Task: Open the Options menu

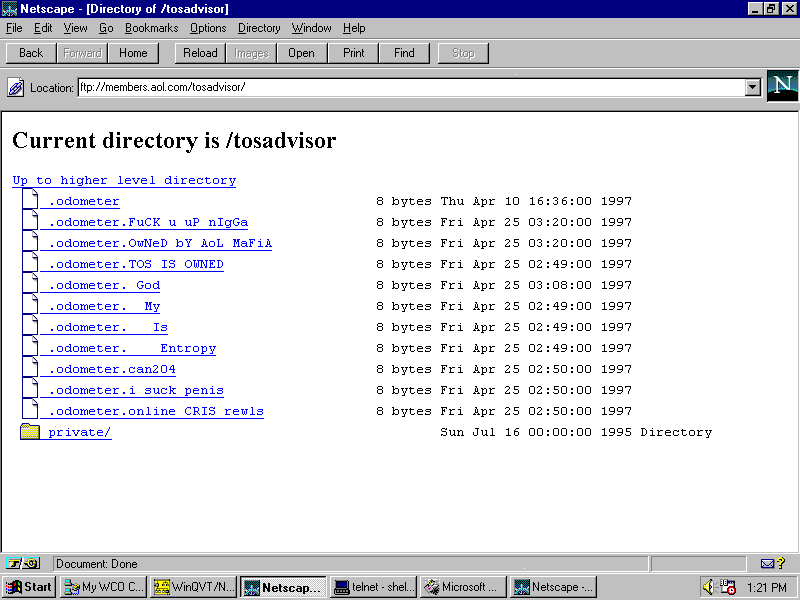Action: click(208, 28)
